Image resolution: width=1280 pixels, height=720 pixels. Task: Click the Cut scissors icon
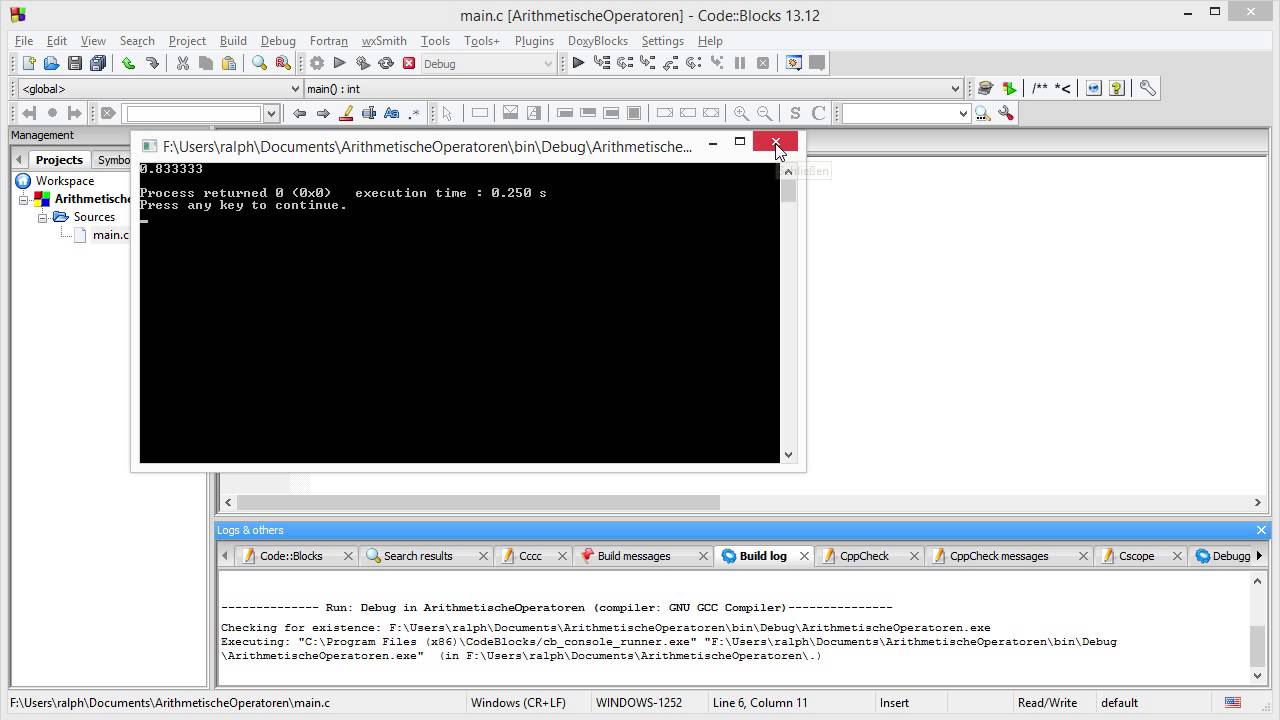click(182, 63)
